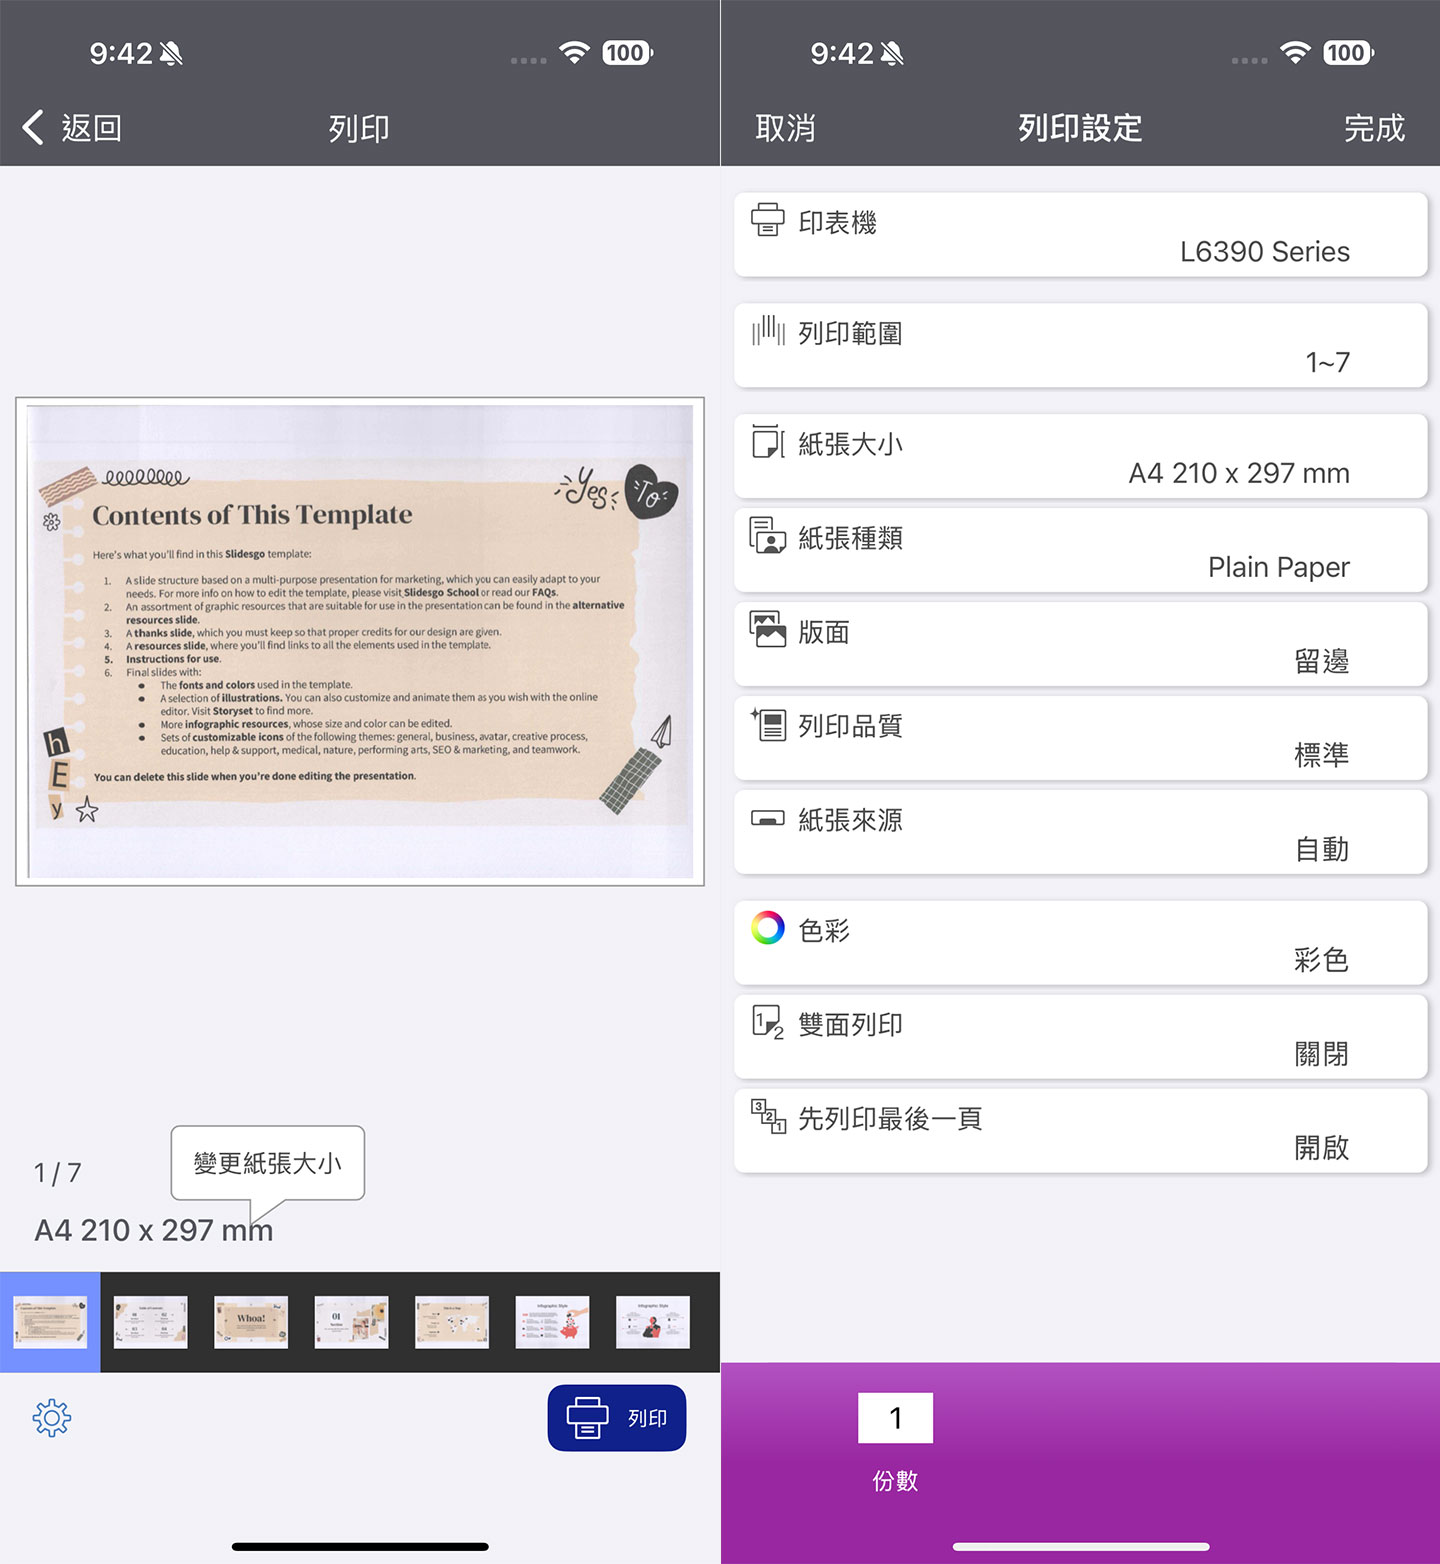Select sixth thumbnail with piggy bank
Image resolution: width=1440 pixels, height=1564 pixels.
(x=552, y=1322)
